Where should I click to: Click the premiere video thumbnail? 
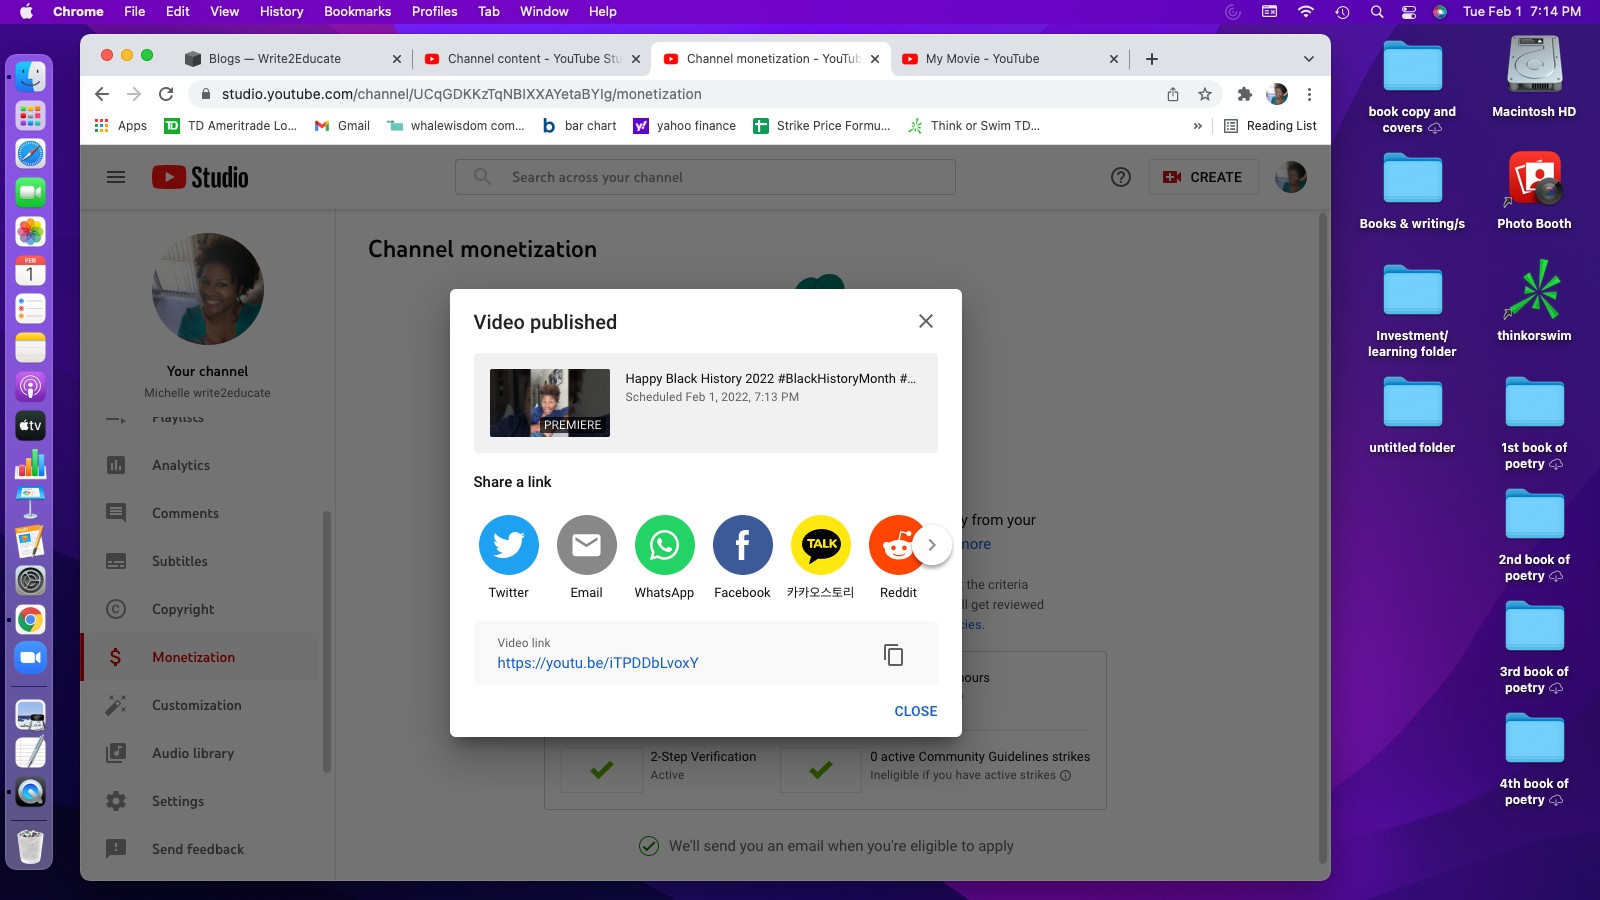pos(549,403)
